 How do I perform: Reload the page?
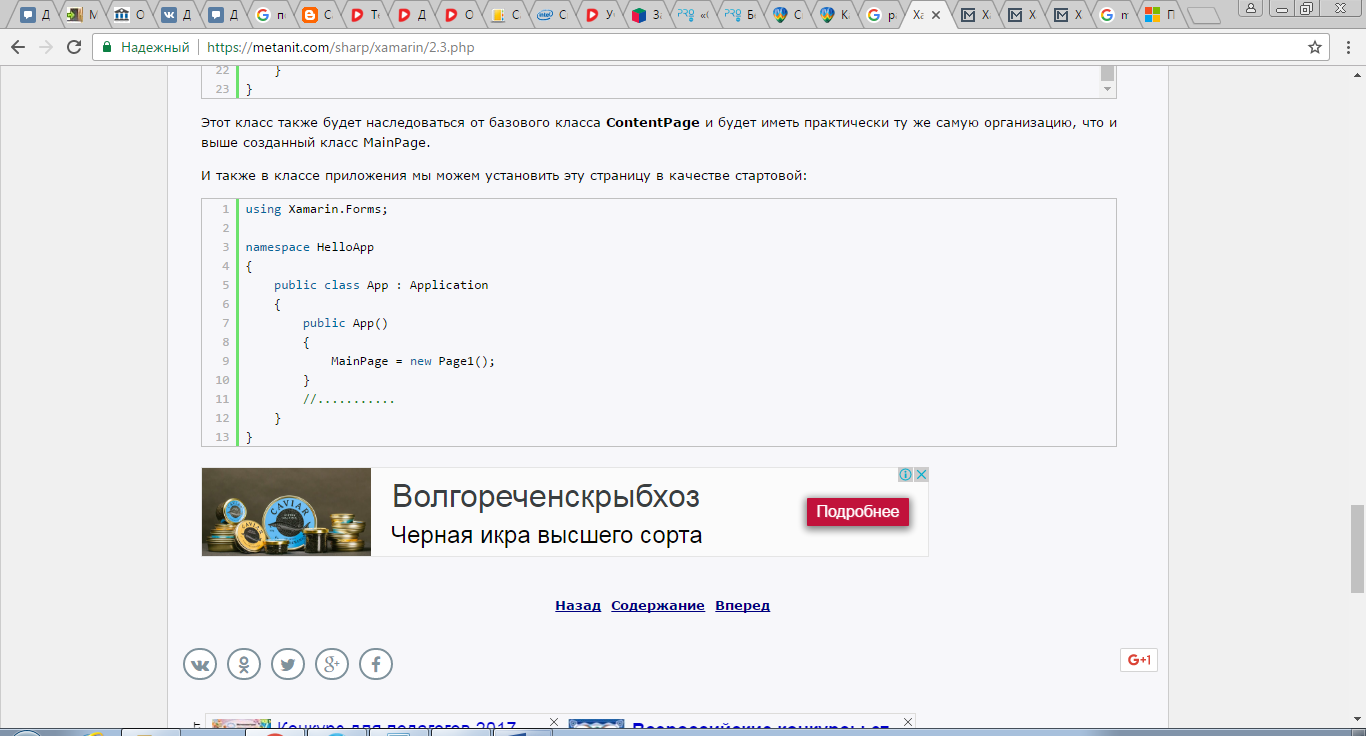click(74, 47)
